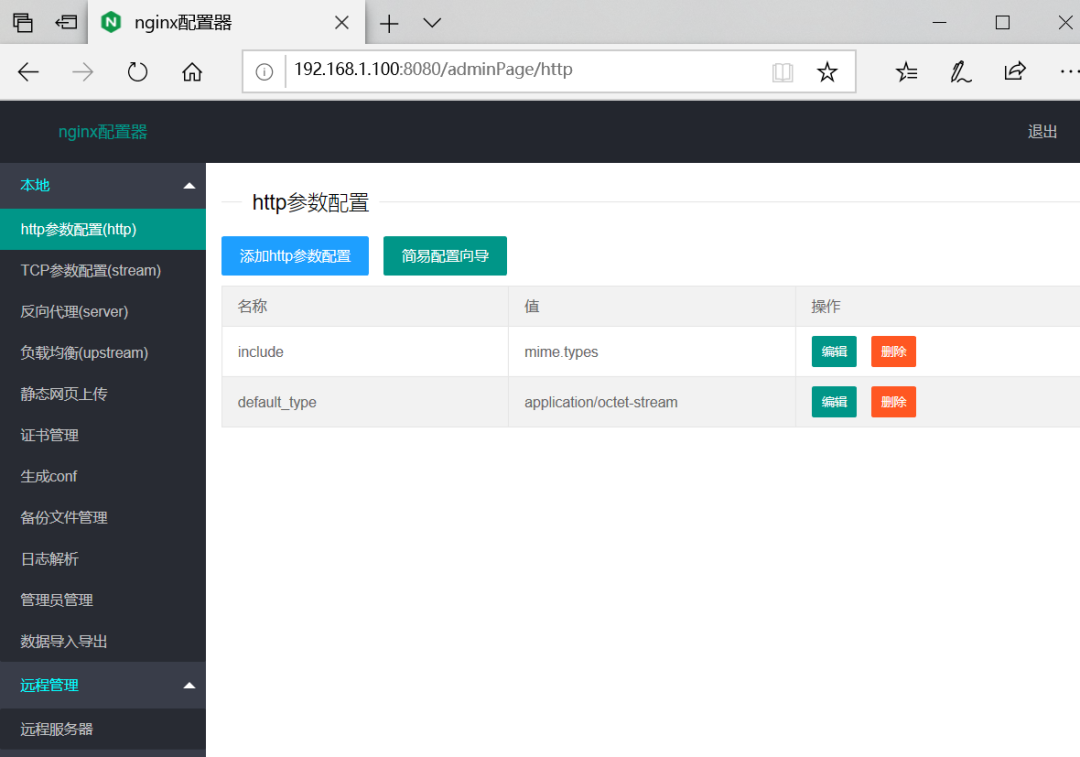Image resolution: width=1080 pixels, height=757 pixels.
Task: Open 生成conf menu item
Action: (x=103, y=477)
